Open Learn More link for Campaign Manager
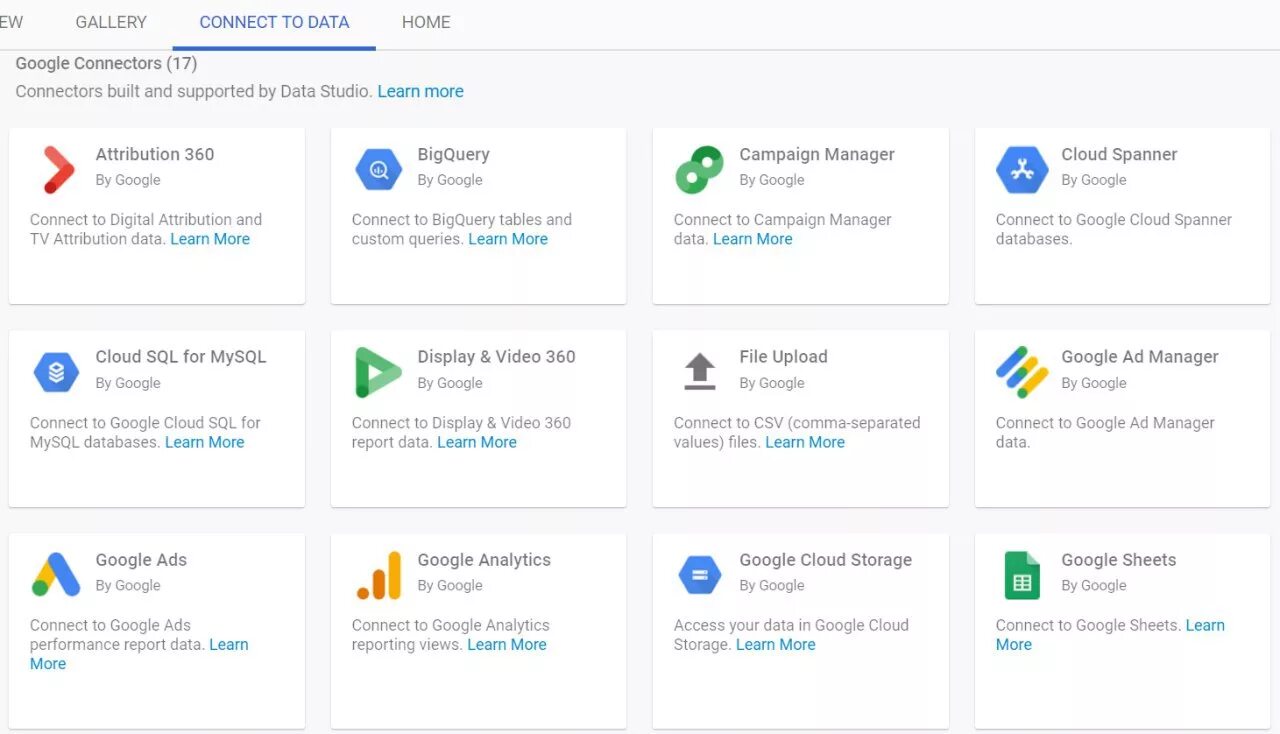The width and height of the screenshot is (1280, 734). point(753,239)
